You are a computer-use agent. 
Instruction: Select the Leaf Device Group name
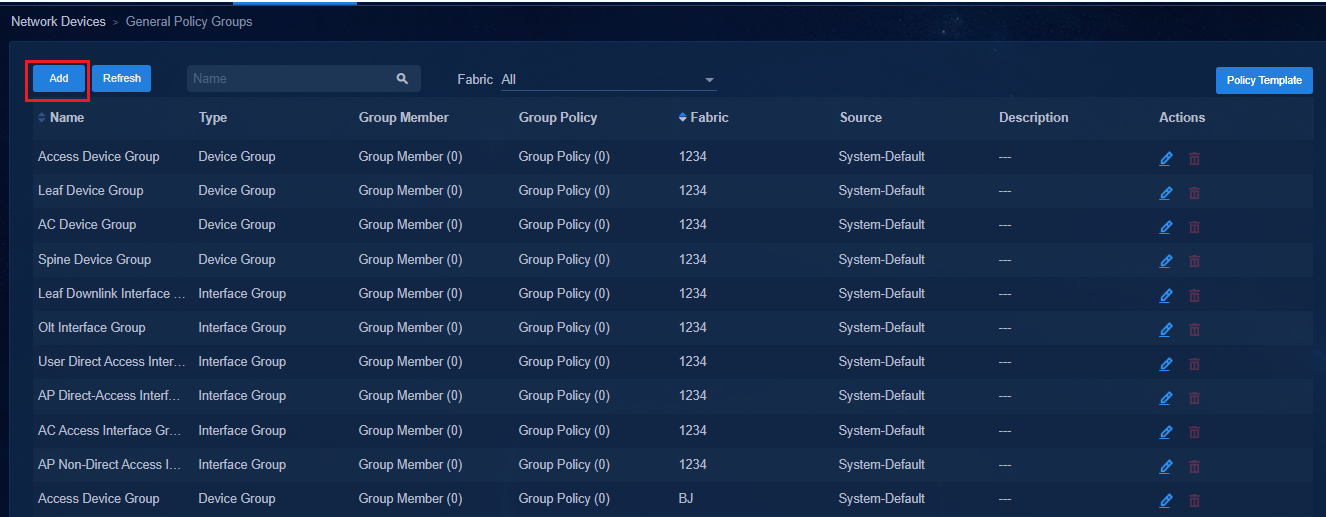click(91, 190)
